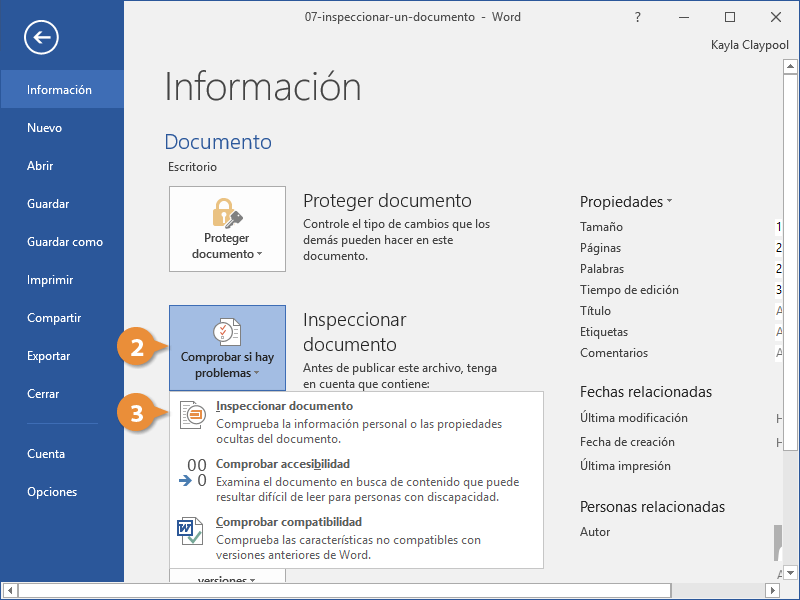The width and height of the screenshot is (800, 600).
Task: Click the back arrow to leave Backstage
Action: click(x=41, y=37)
